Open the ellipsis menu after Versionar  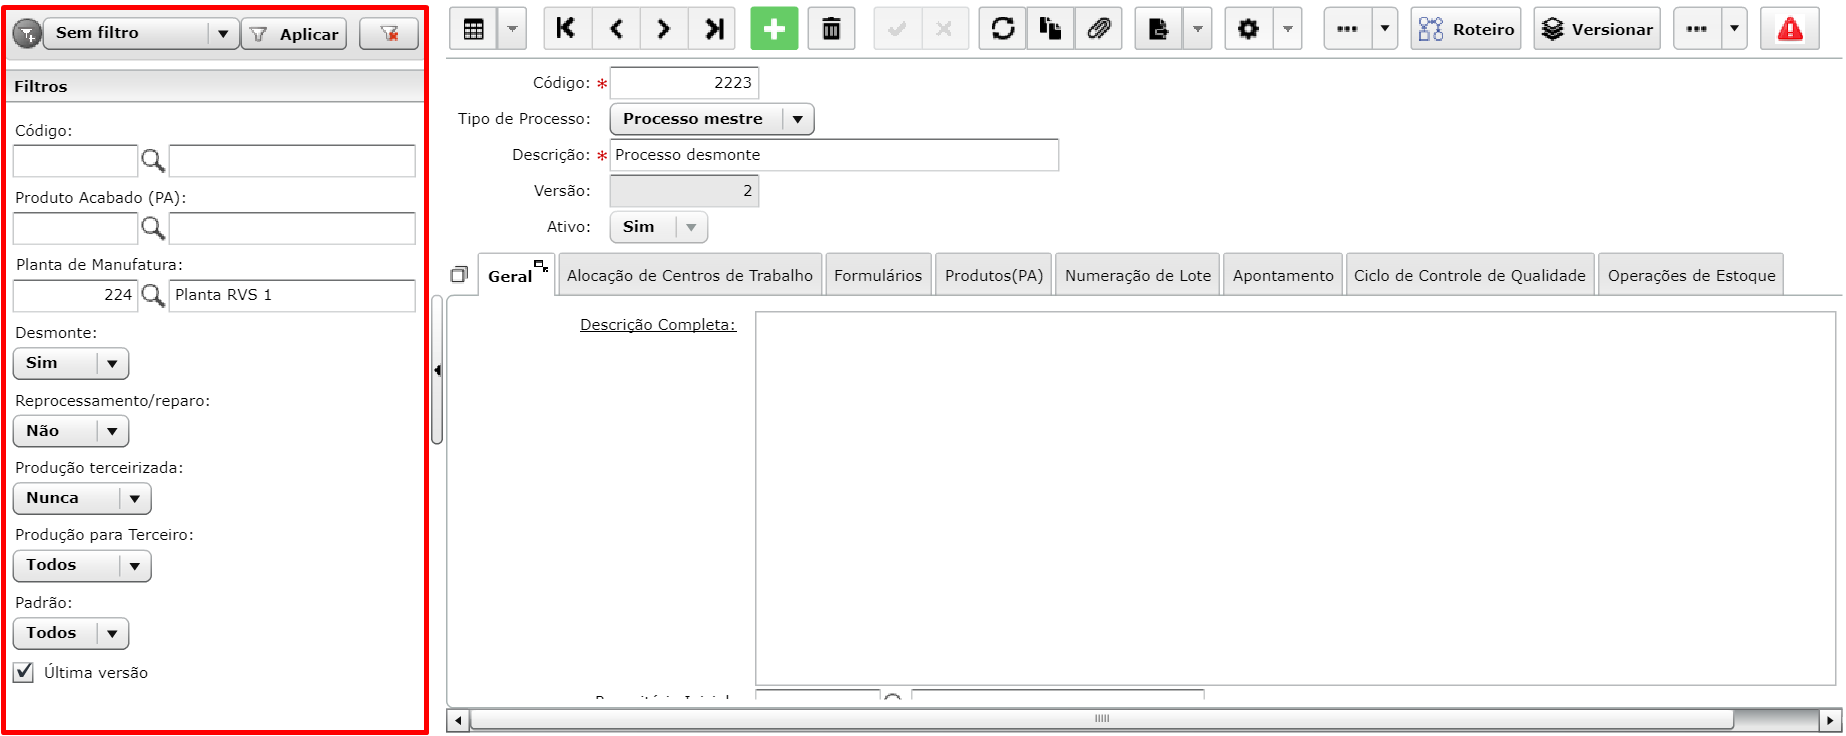pyautogui.click(x=1697, y=29)
